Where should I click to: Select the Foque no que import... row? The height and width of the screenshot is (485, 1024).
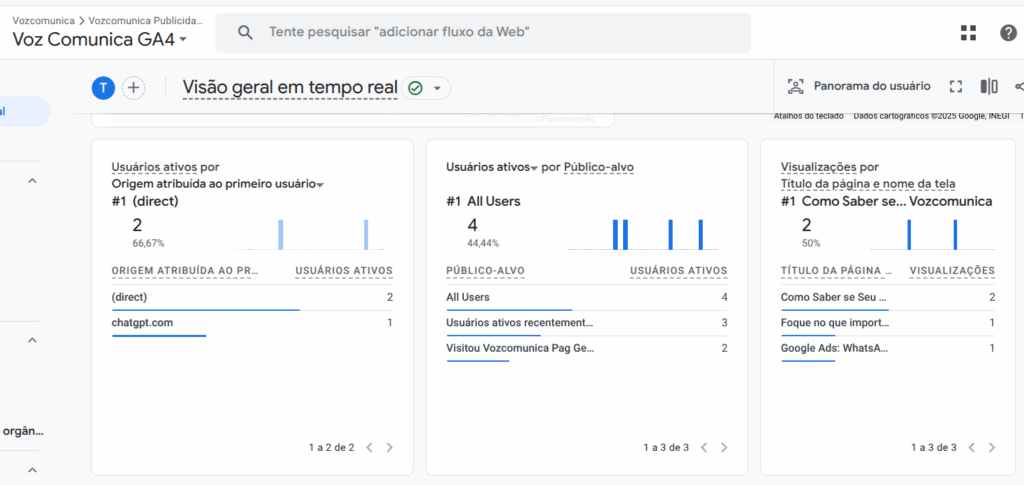pos(888,323)
